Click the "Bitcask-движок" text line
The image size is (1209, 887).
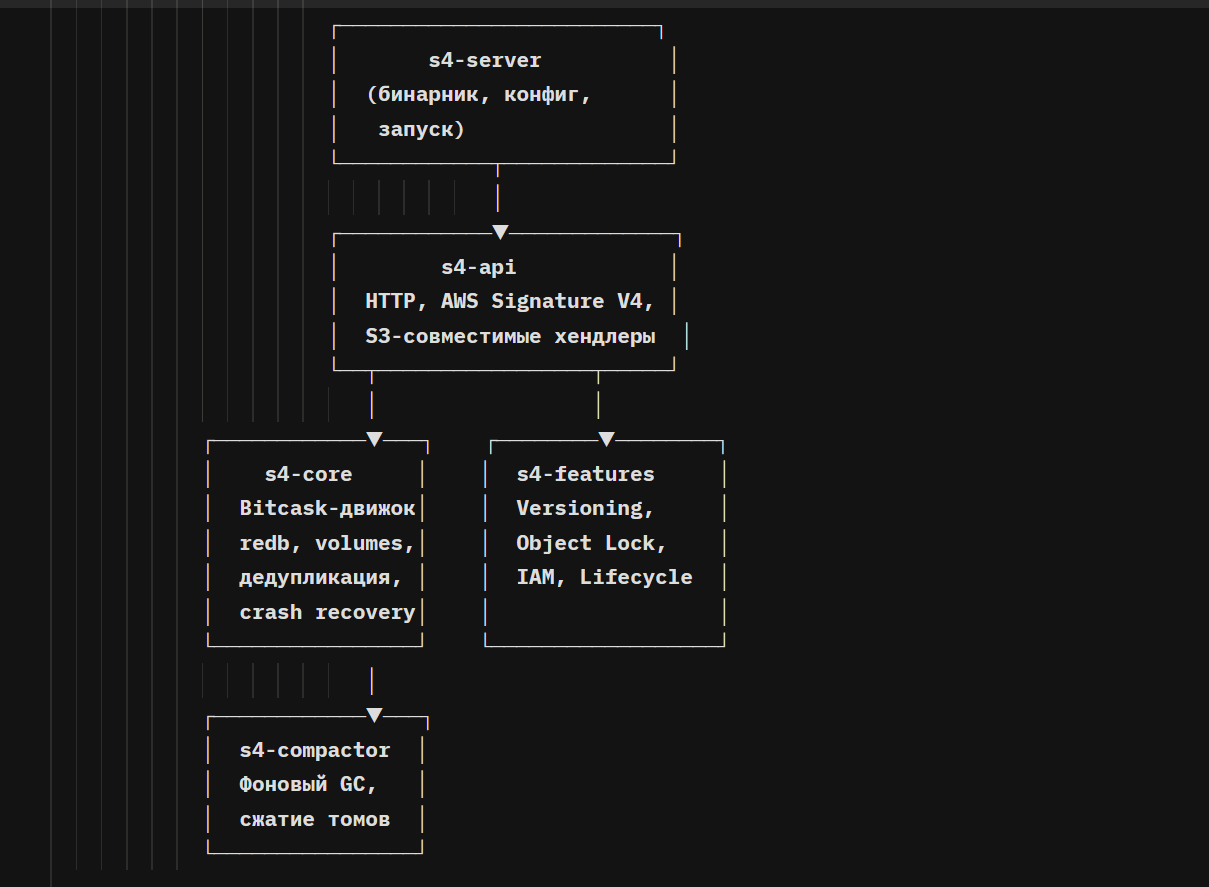click(327, 508)
